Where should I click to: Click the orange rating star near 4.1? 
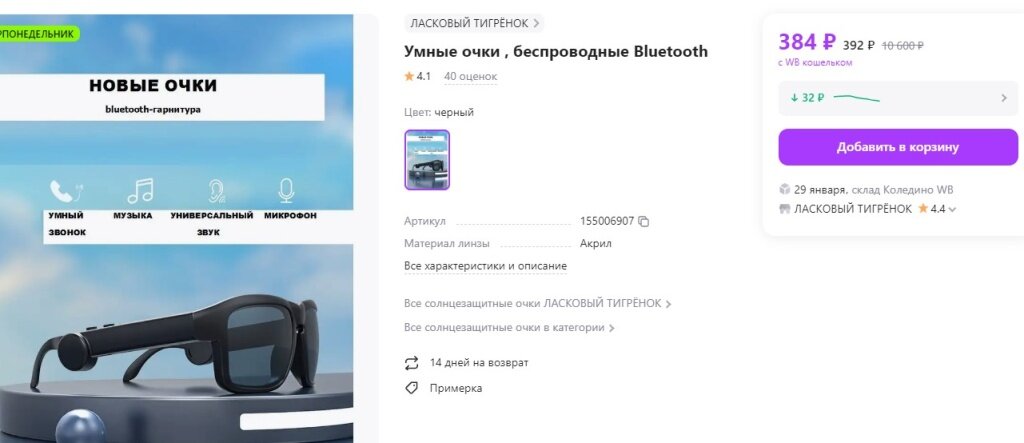409,76
